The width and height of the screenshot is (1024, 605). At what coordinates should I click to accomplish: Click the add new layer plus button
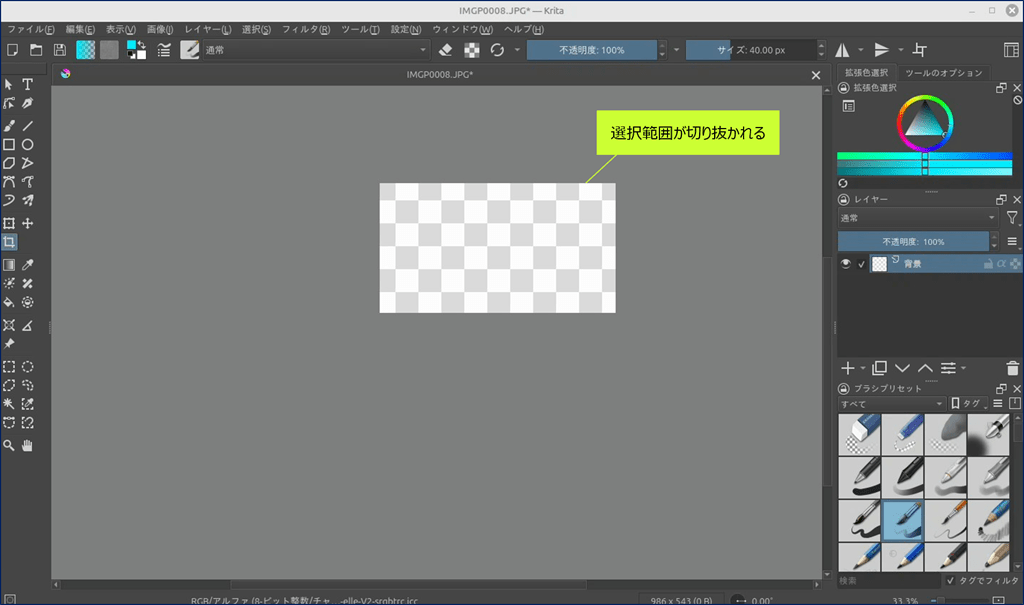(847, 368)
